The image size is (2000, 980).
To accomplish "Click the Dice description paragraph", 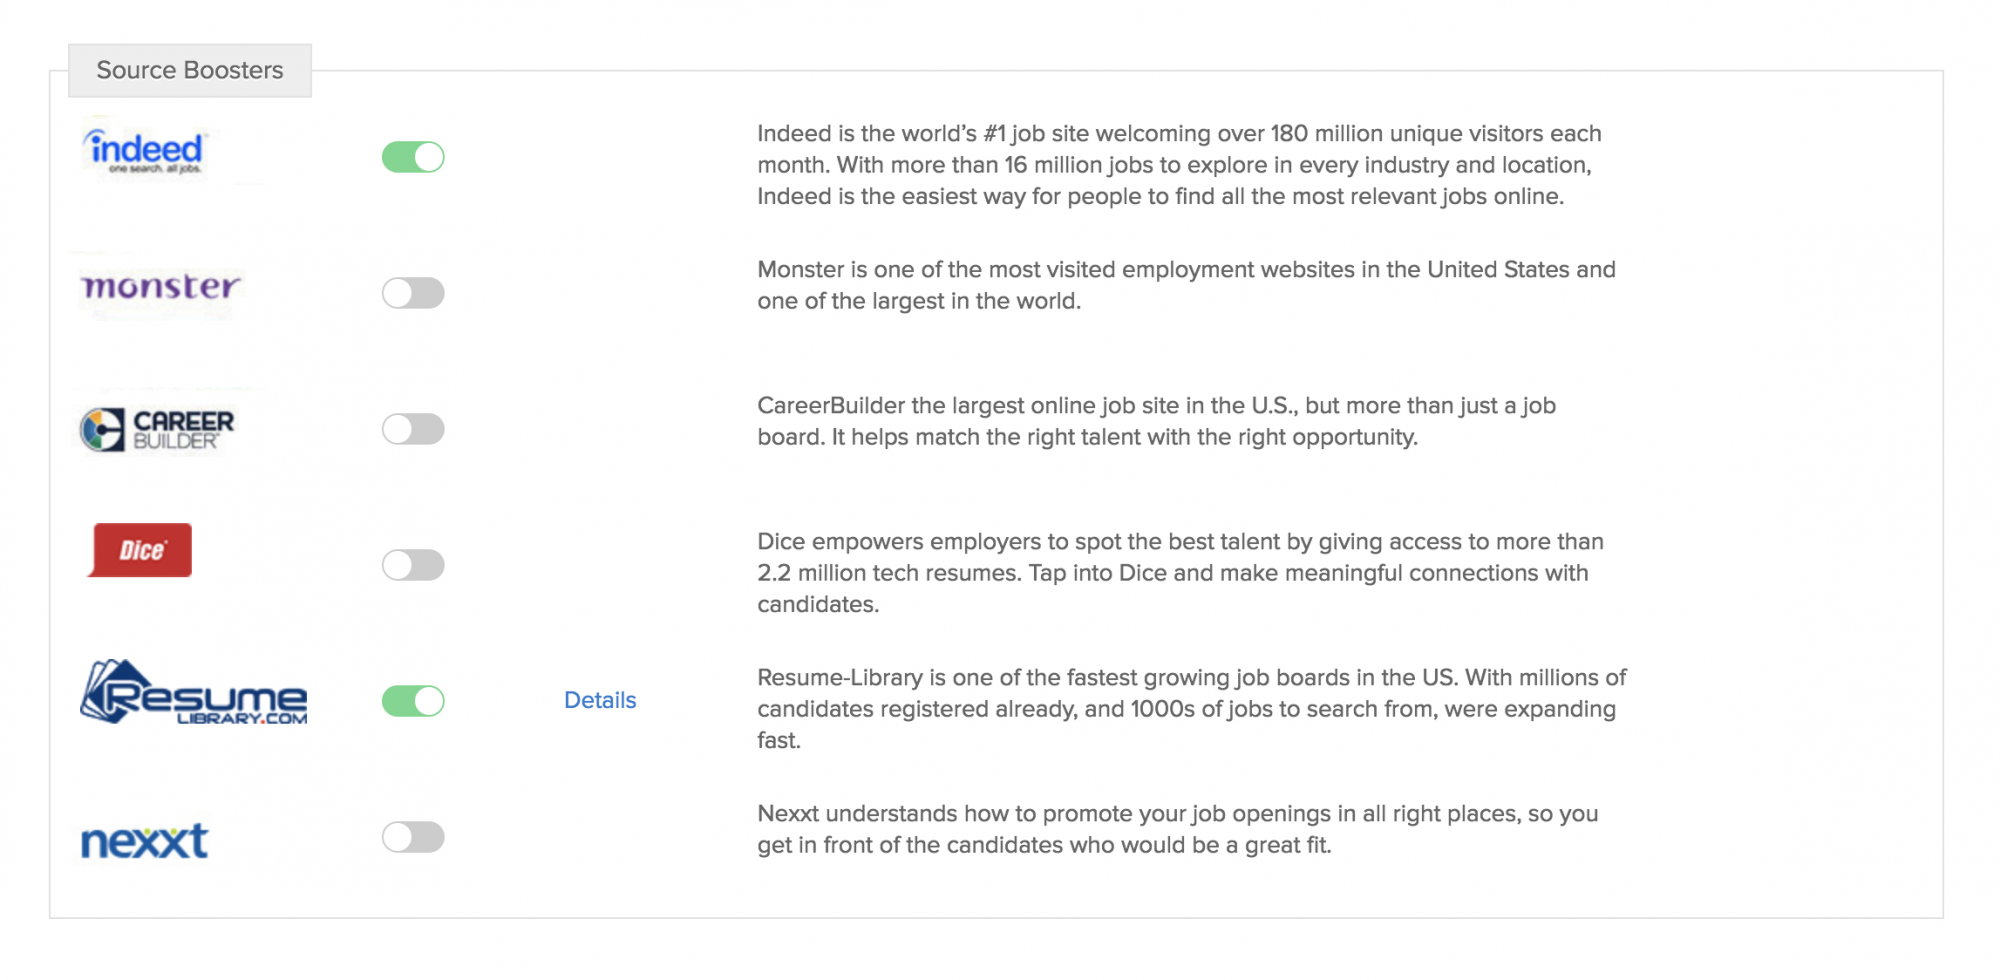I will (x=1179, y=573).
